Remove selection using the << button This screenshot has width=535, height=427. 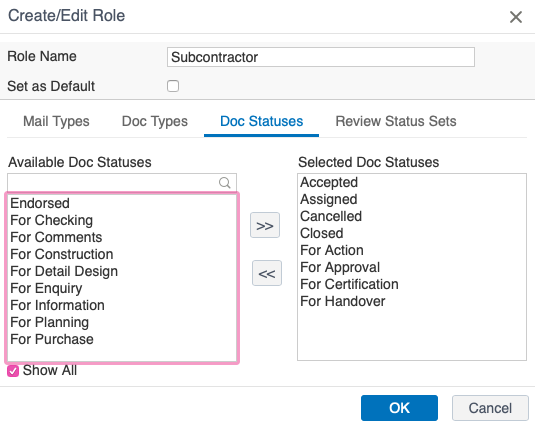267,273
